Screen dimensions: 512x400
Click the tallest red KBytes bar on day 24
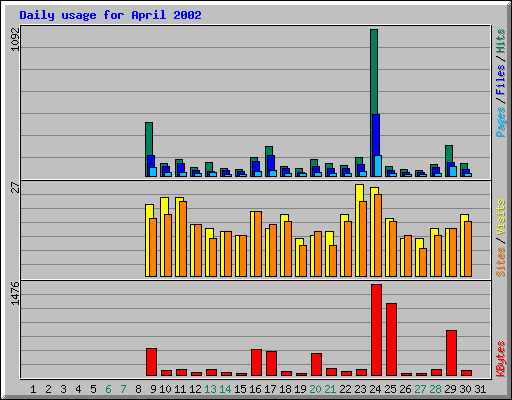coord(376,330)
